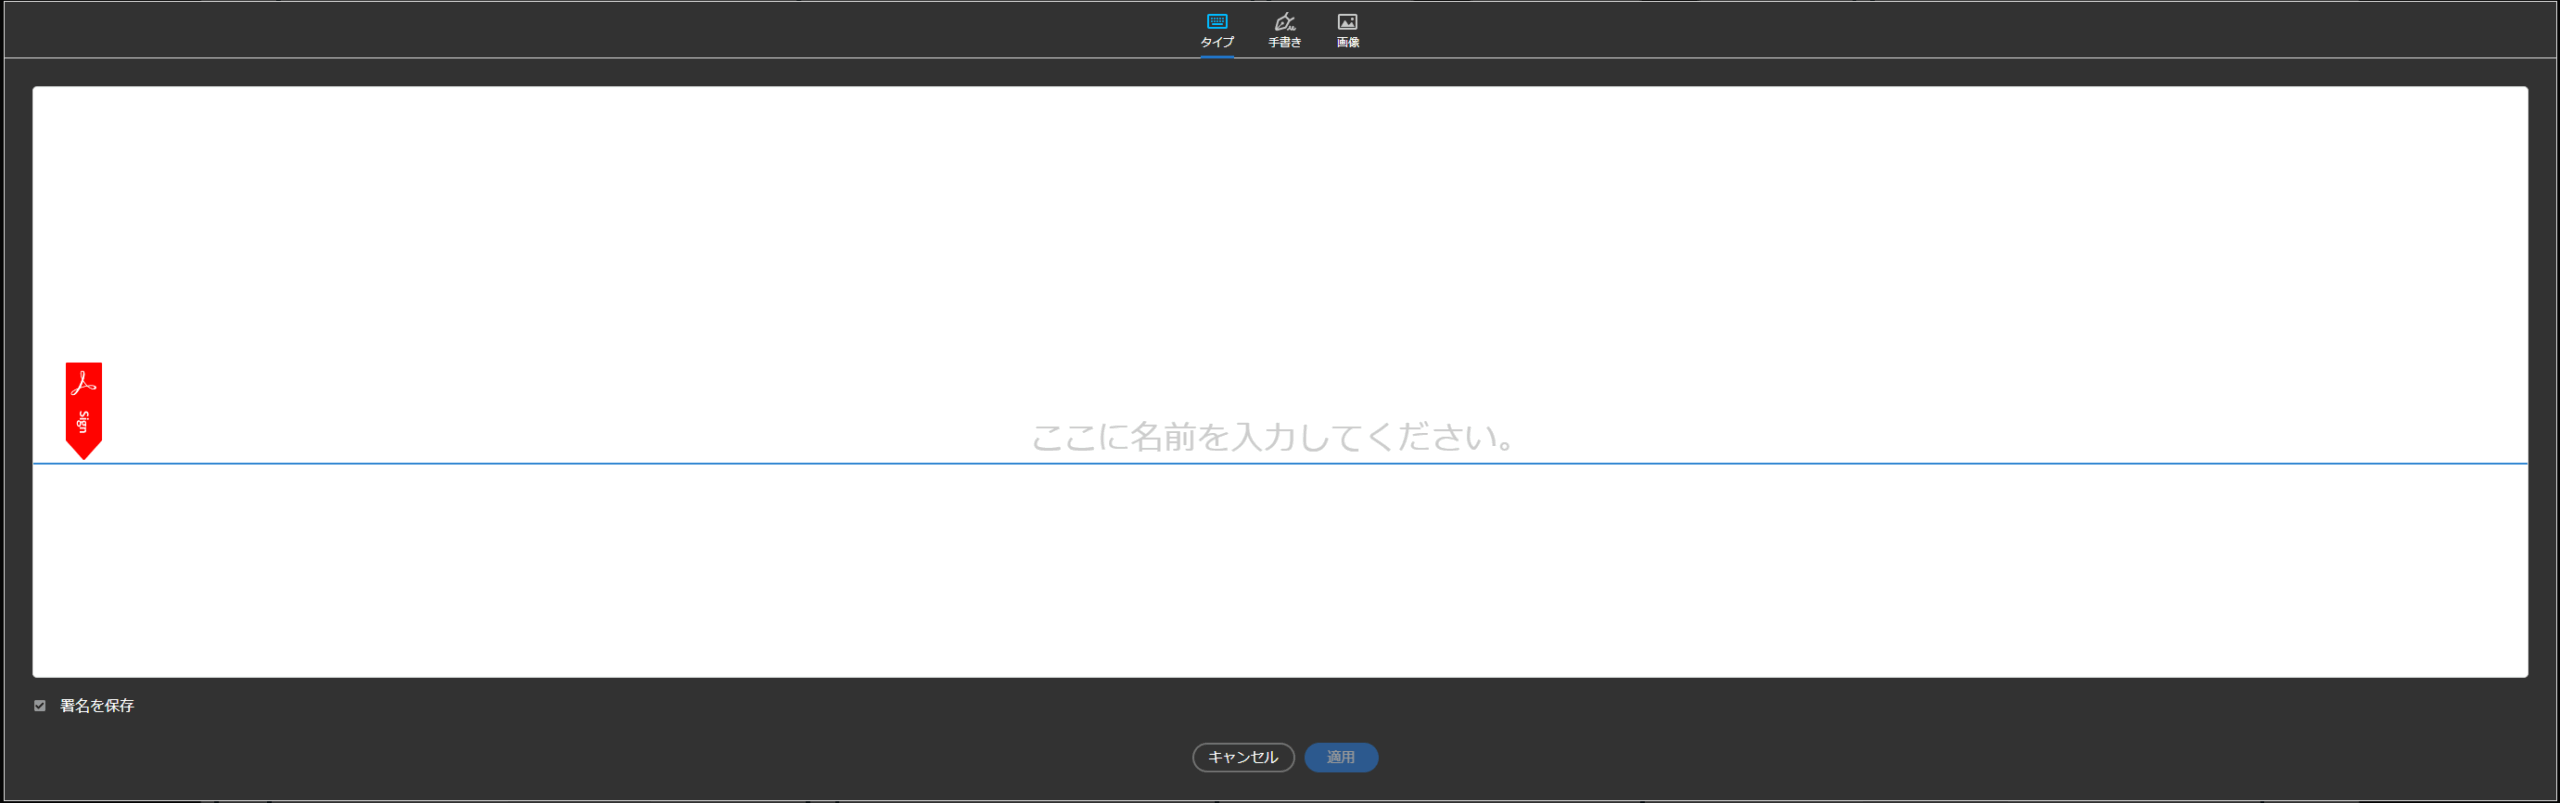Image resolution: width=2560 pixels, height=803 pixels.
Task: Open the 手書き tab label
Action: tap(1284, 42)
